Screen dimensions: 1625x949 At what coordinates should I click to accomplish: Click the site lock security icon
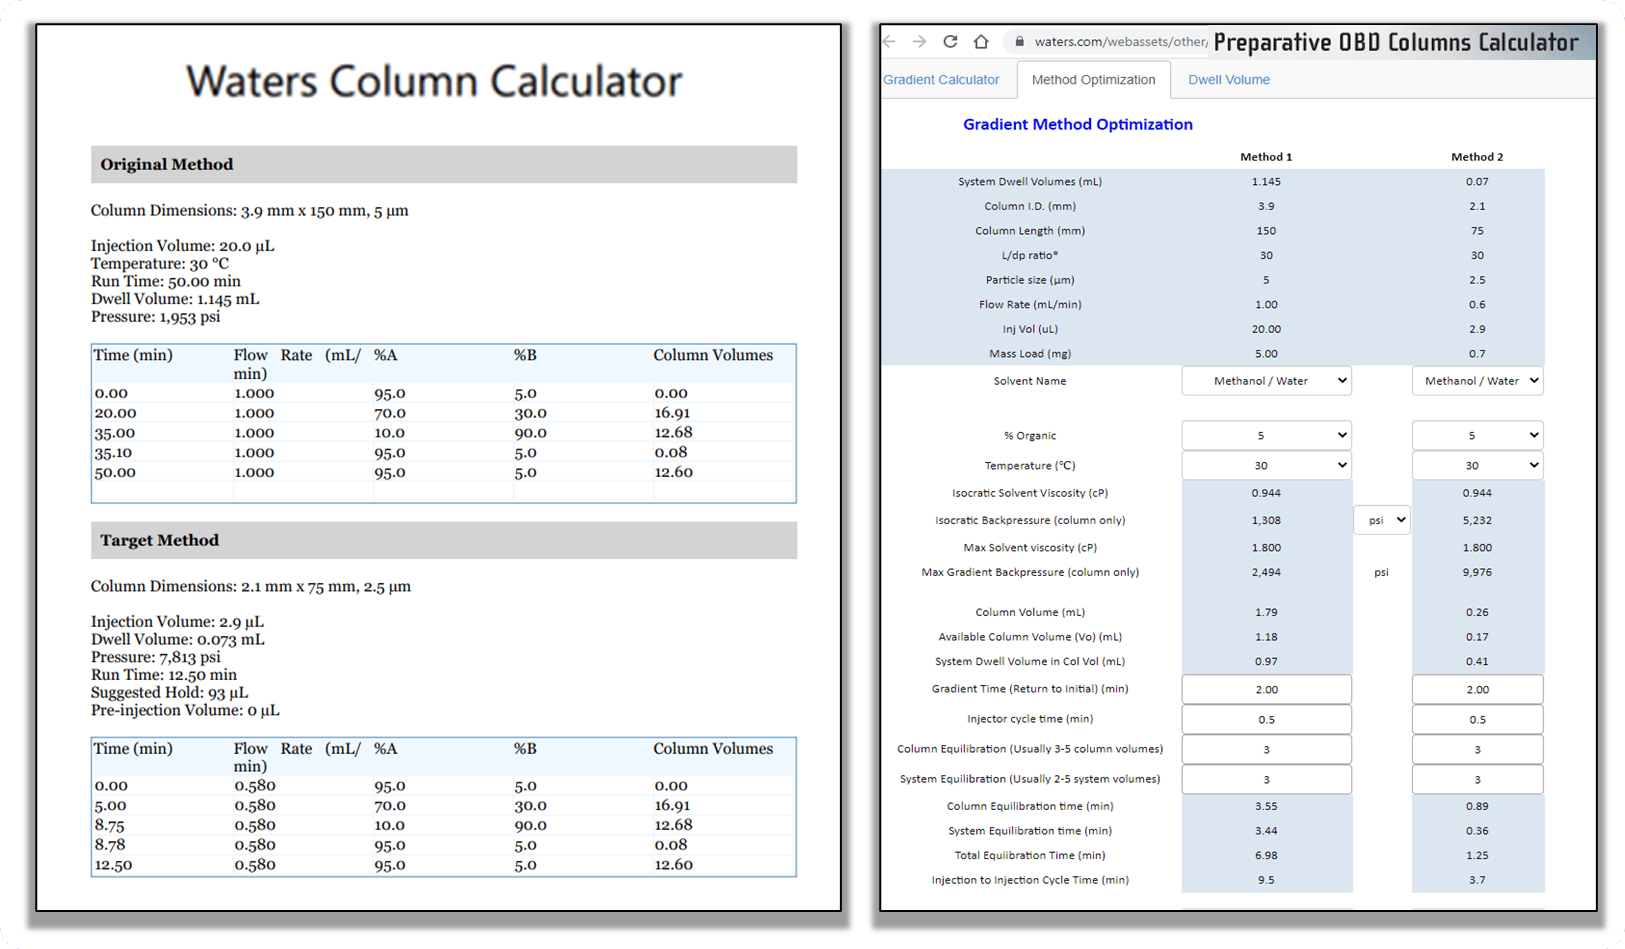point(1019,42)
